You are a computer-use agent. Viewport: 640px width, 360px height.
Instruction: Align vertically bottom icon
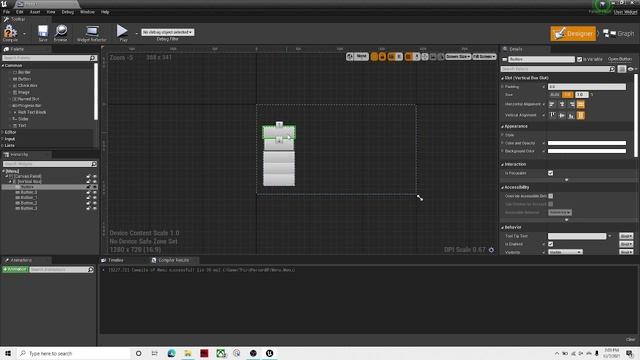571,116
